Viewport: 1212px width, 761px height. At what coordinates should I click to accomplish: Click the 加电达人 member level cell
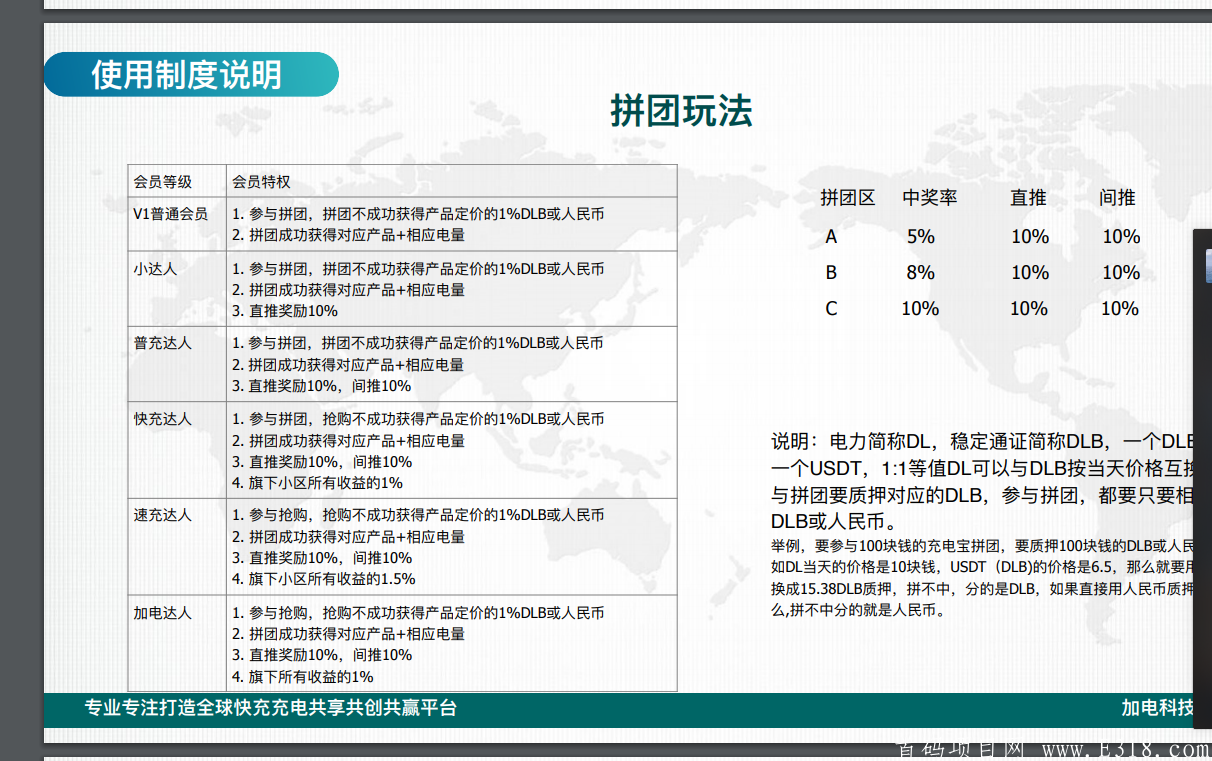point(163,612)
